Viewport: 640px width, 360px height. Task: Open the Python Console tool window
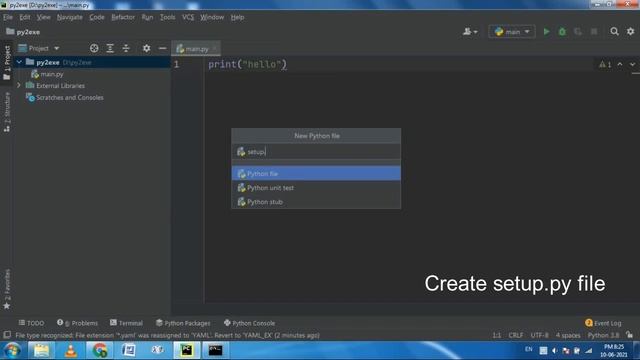point(249,323)
